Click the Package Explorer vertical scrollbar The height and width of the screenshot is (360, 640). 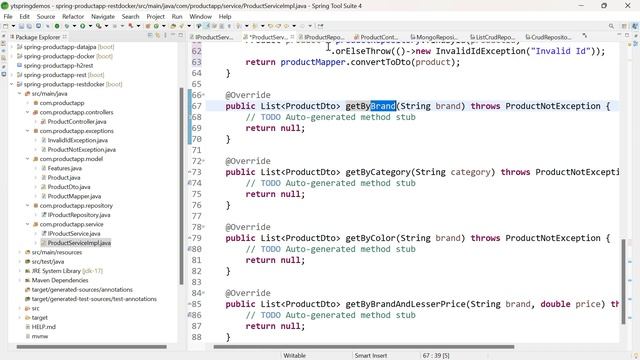click(x=181, y=186)
